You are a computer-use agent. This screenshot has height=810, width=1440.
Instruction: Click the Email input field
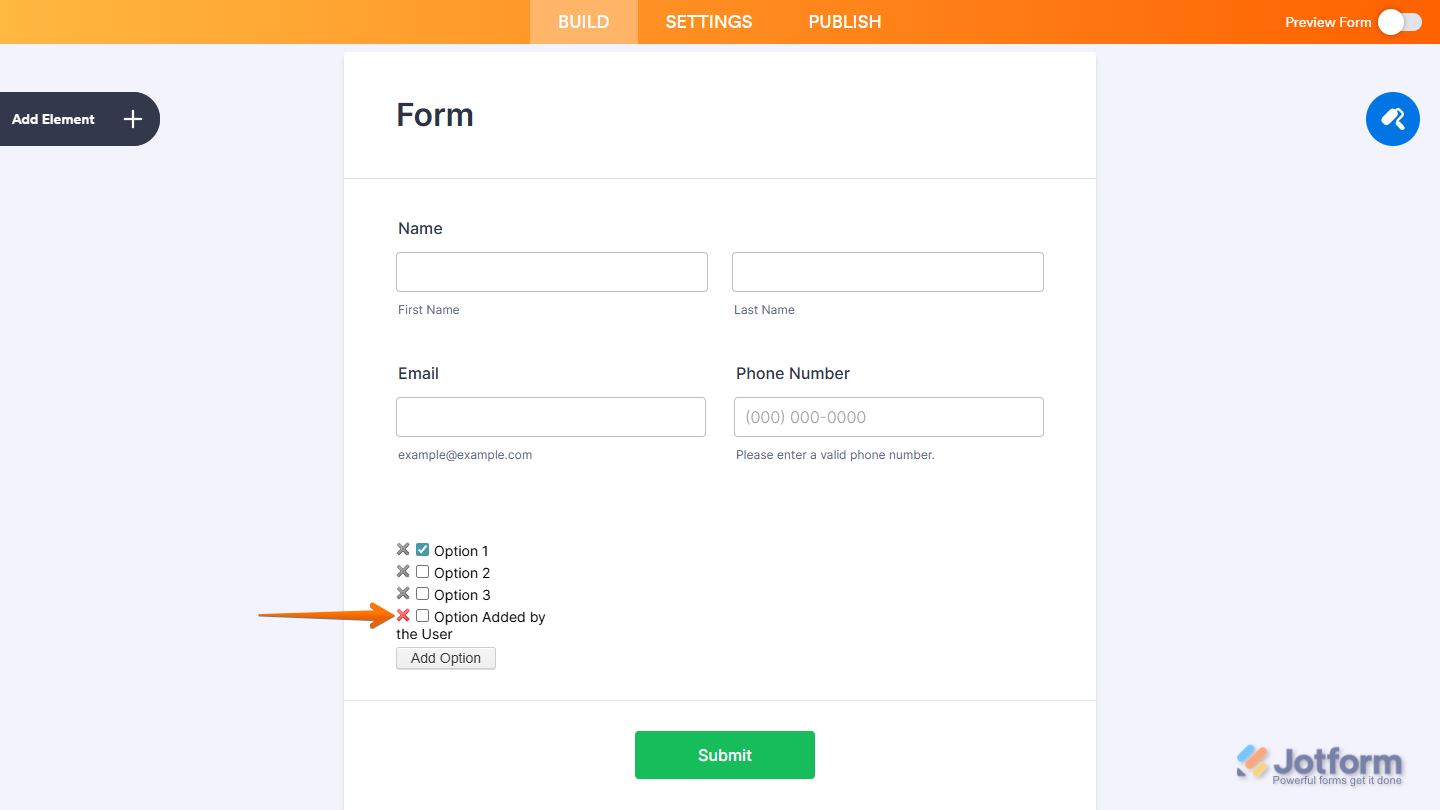click(550, 416)
